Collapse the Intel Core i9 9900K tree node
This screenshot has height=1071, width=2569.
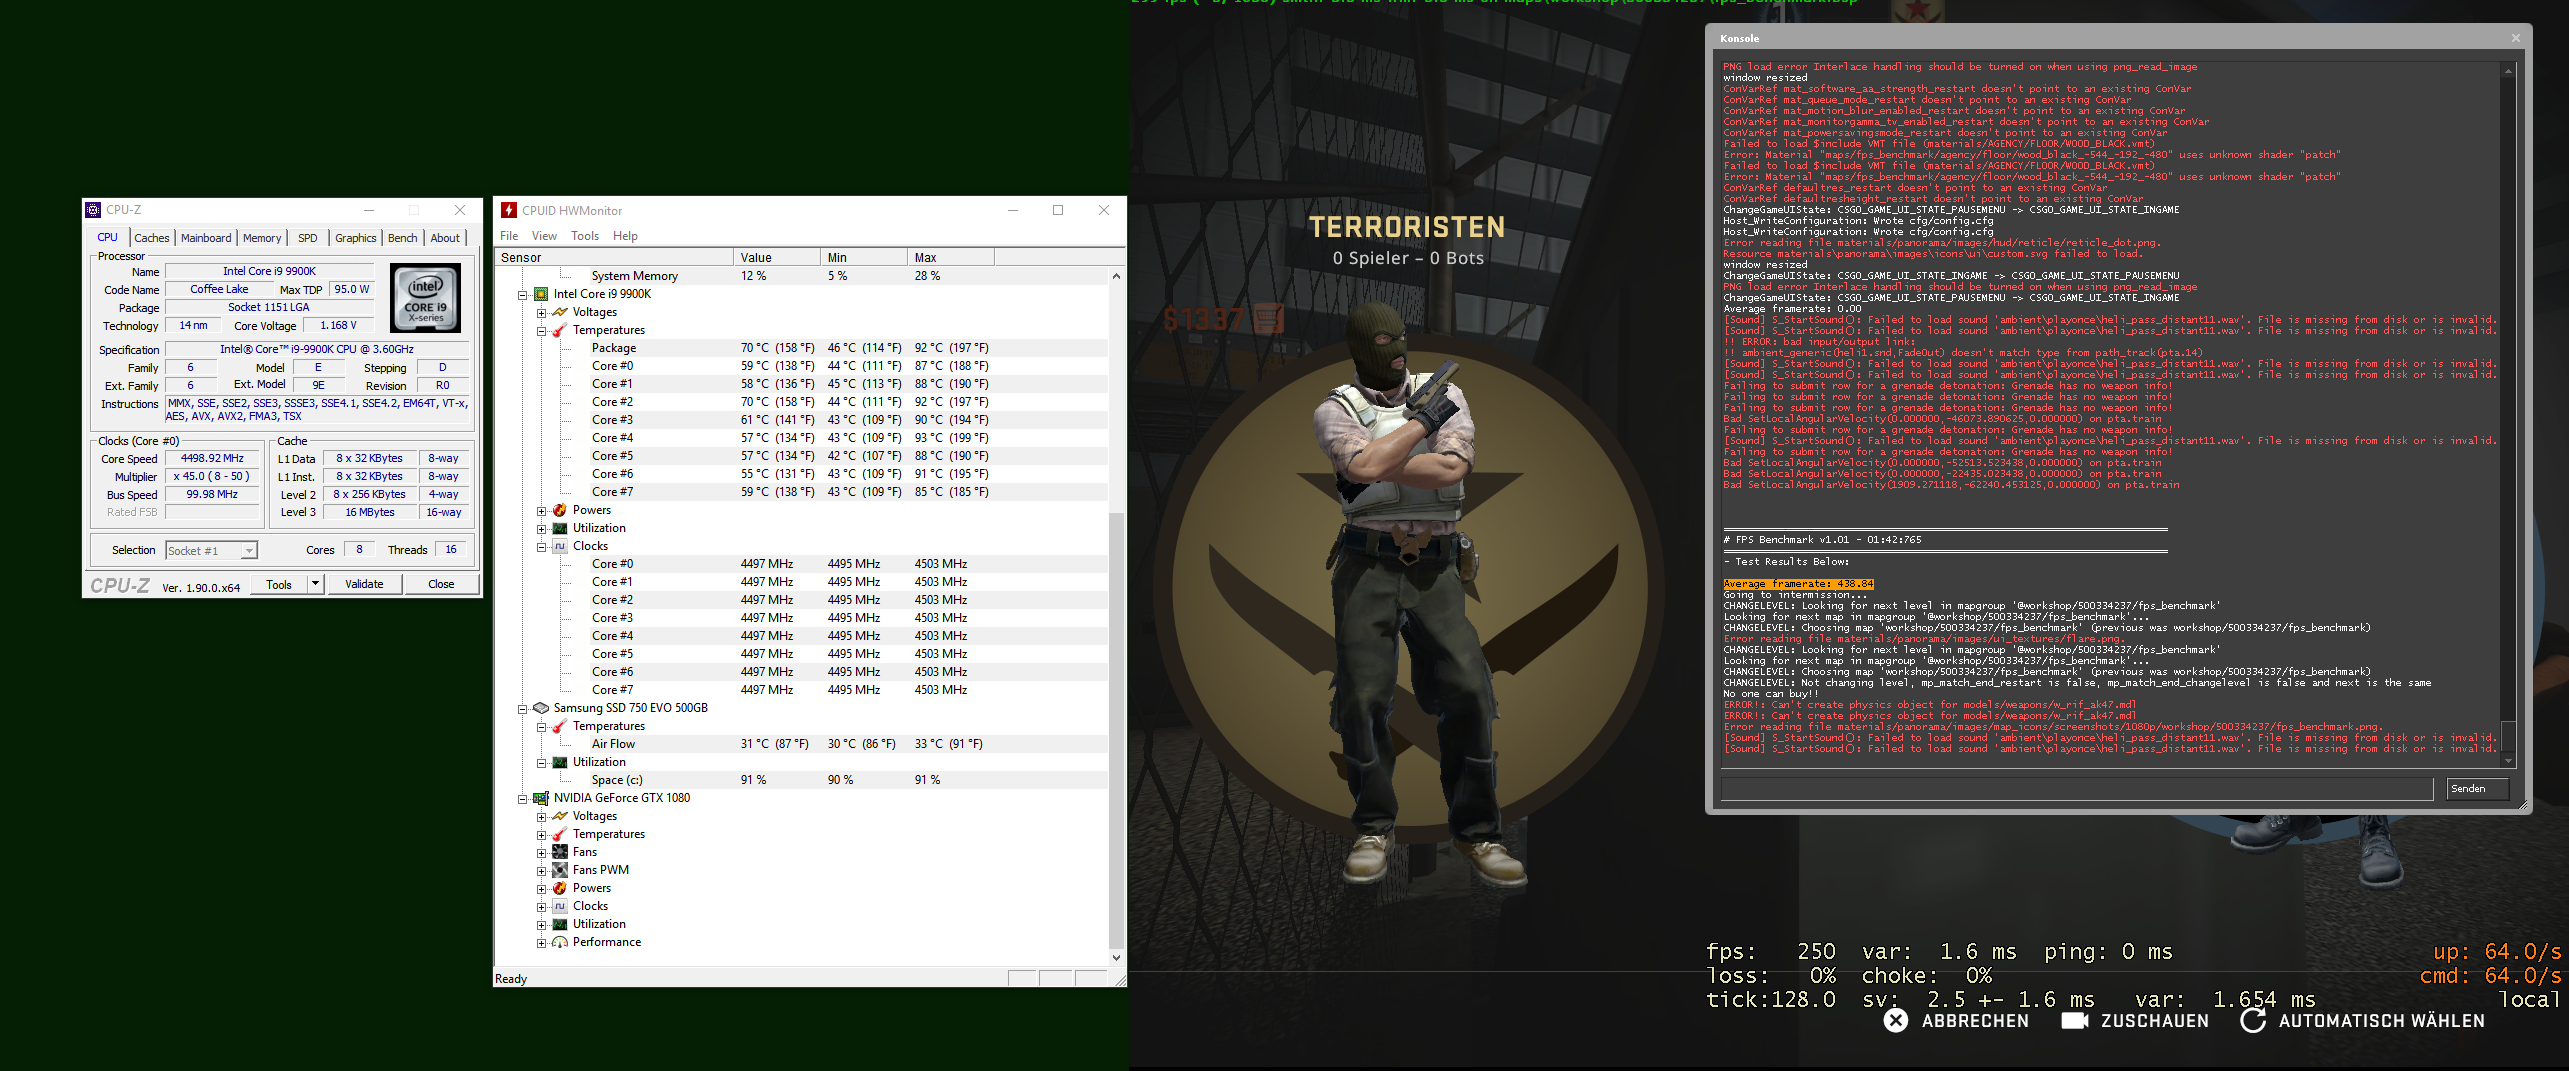coord(522,295)
